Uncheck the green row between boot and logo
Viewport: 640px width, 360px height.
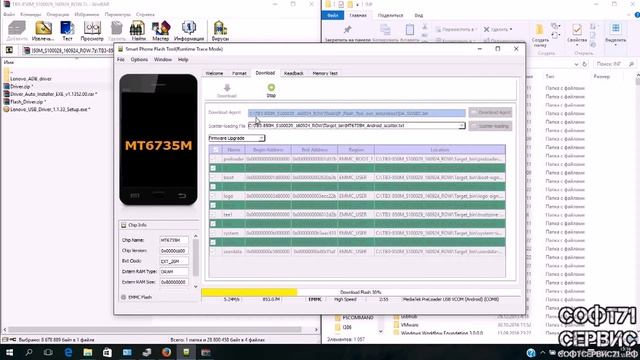[213, 187]
